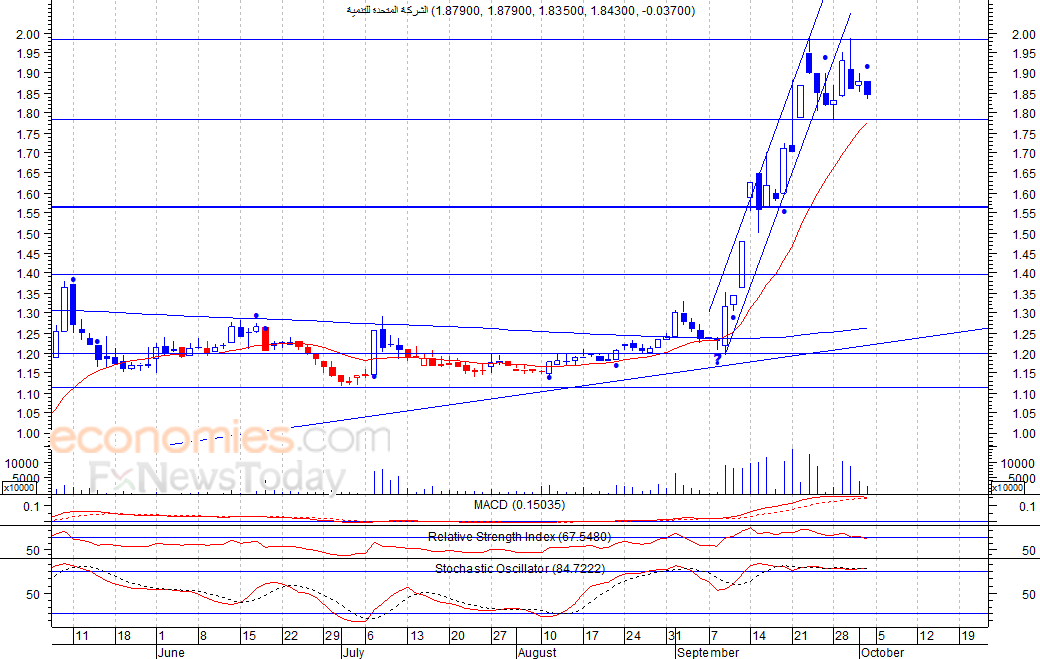
Task: Click the August month label
Action: click(x=537, y=652)
